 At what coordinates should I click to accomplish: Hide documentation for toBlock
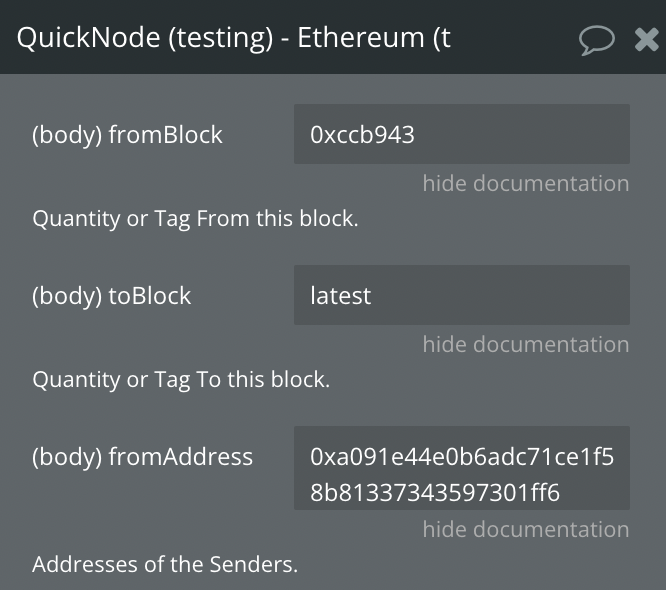coord(525,344)
